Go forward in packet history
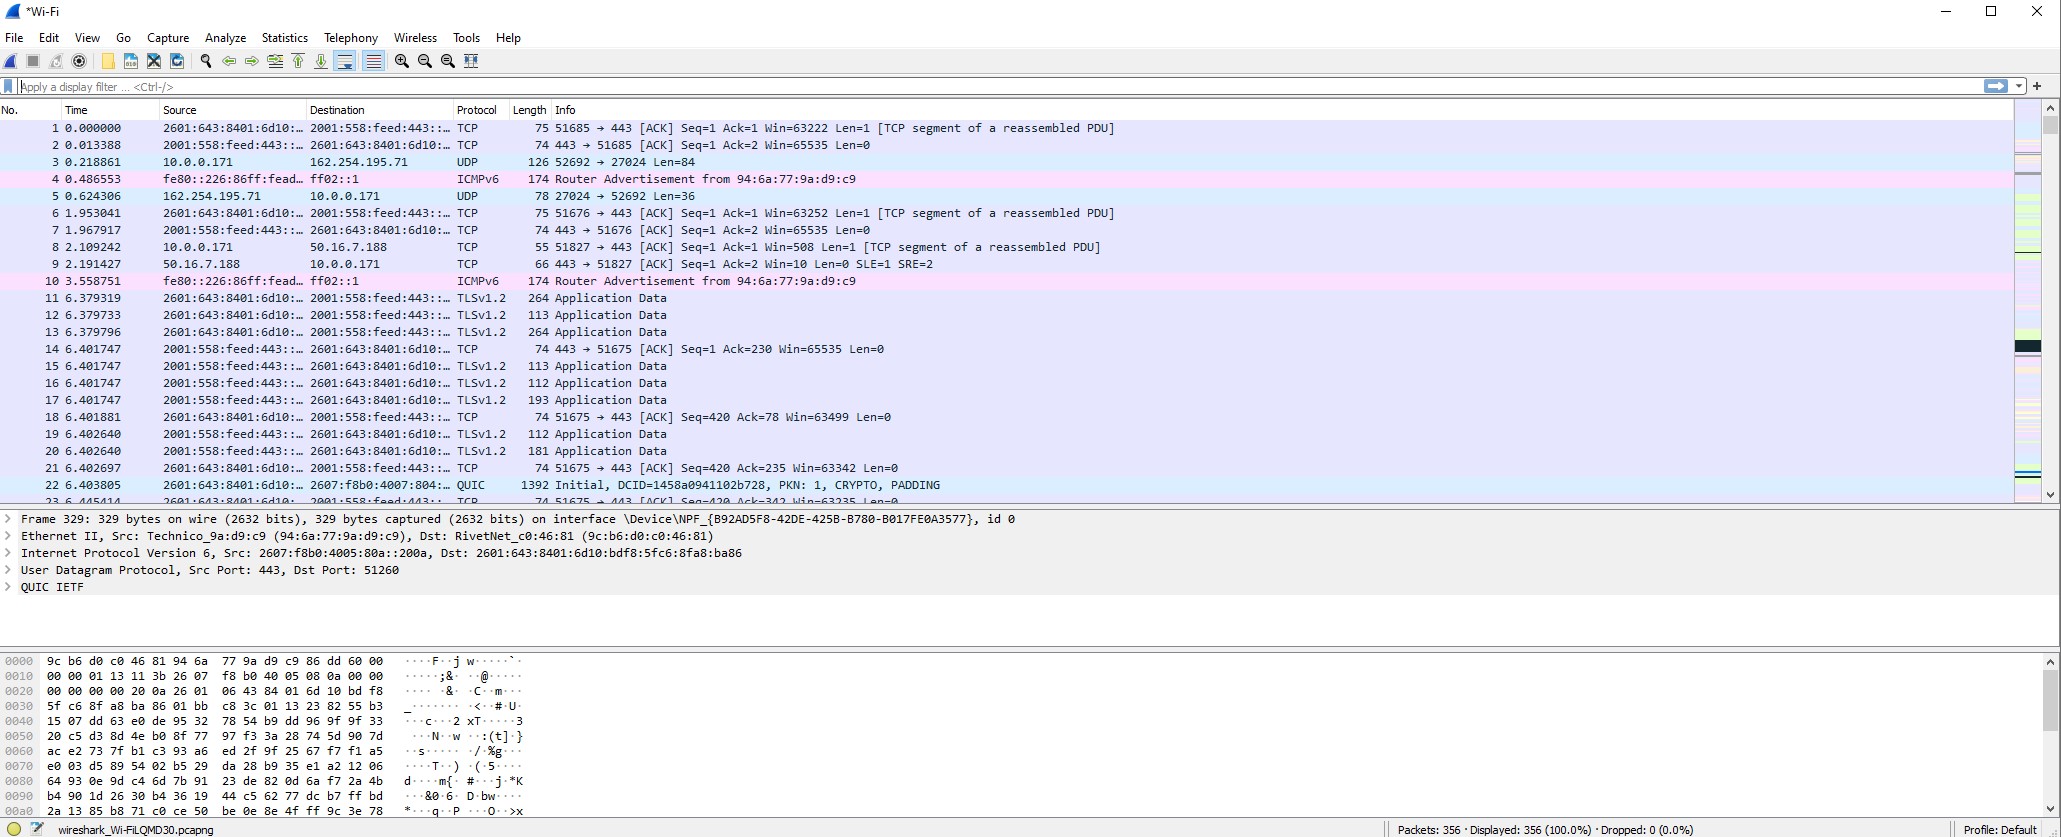The height and width of the screenshot is (837, 2061). pyautogui.click(x=252, y=61)
